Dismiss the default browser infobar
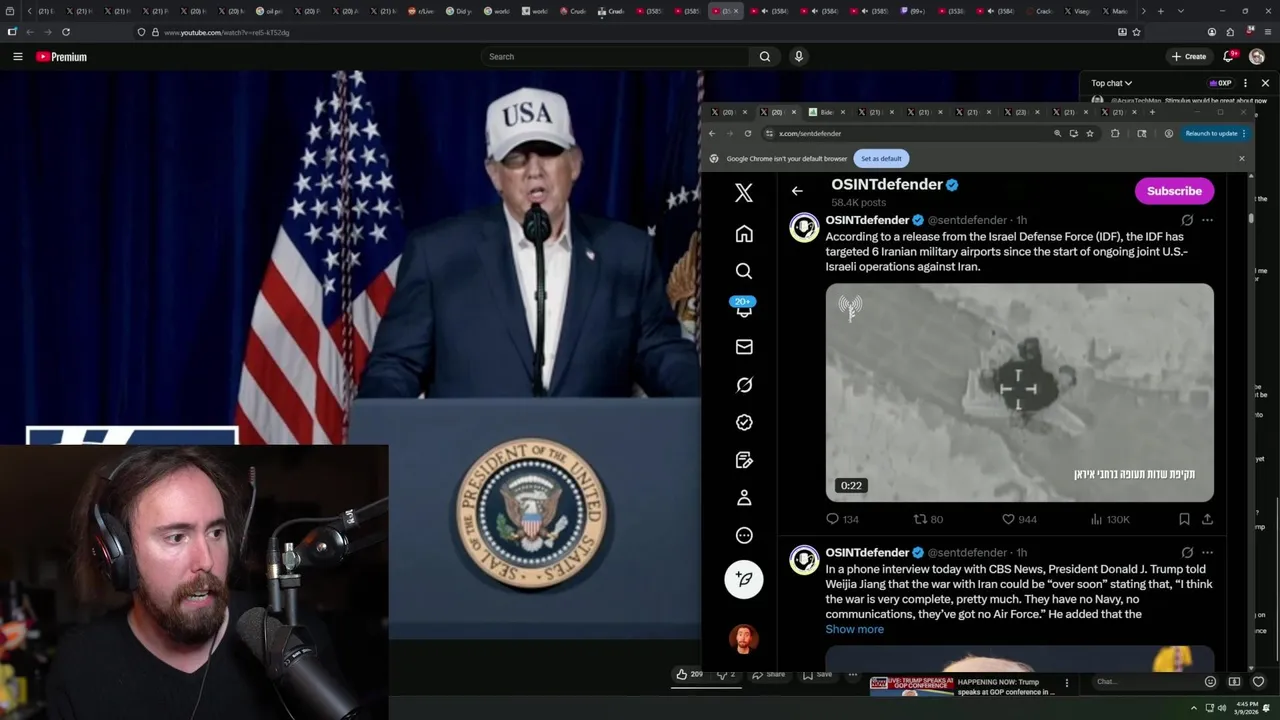Viewport: 1280px width, 720px height. click(x=1242, y=158)
